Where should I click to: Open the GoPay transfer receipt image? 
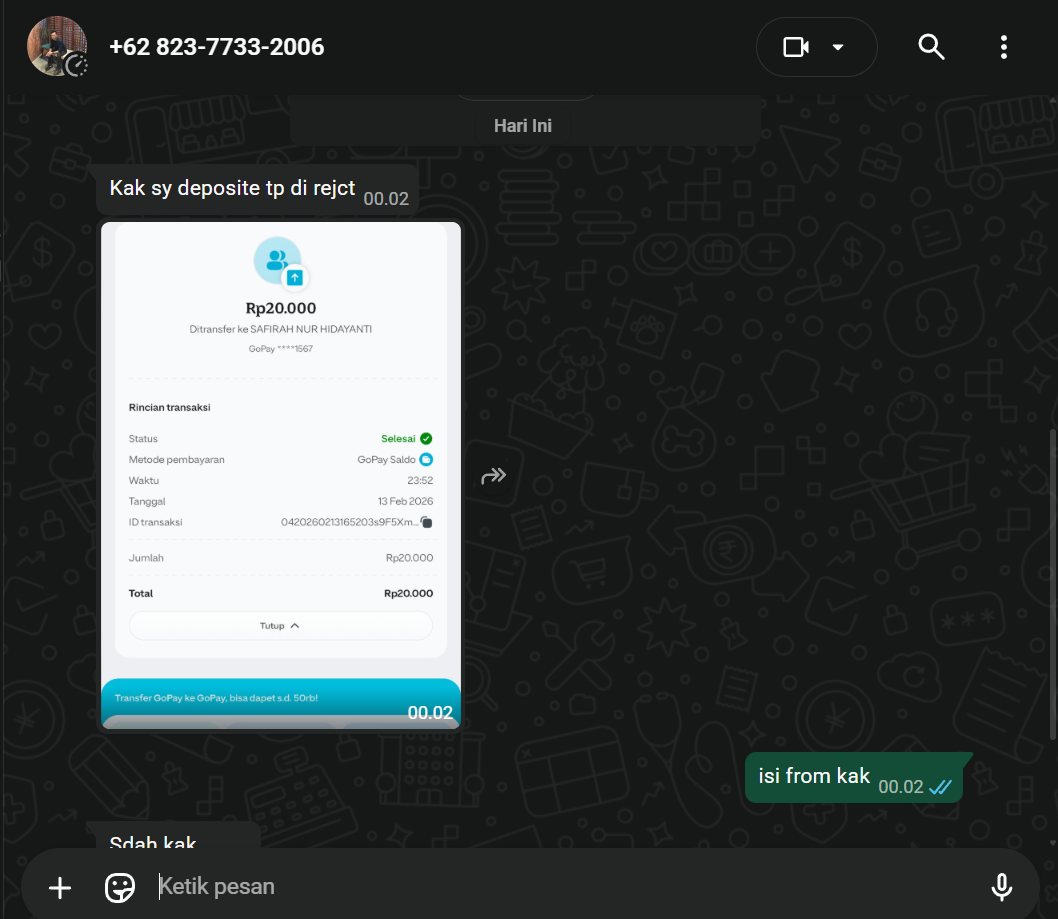tap(281, 476)
